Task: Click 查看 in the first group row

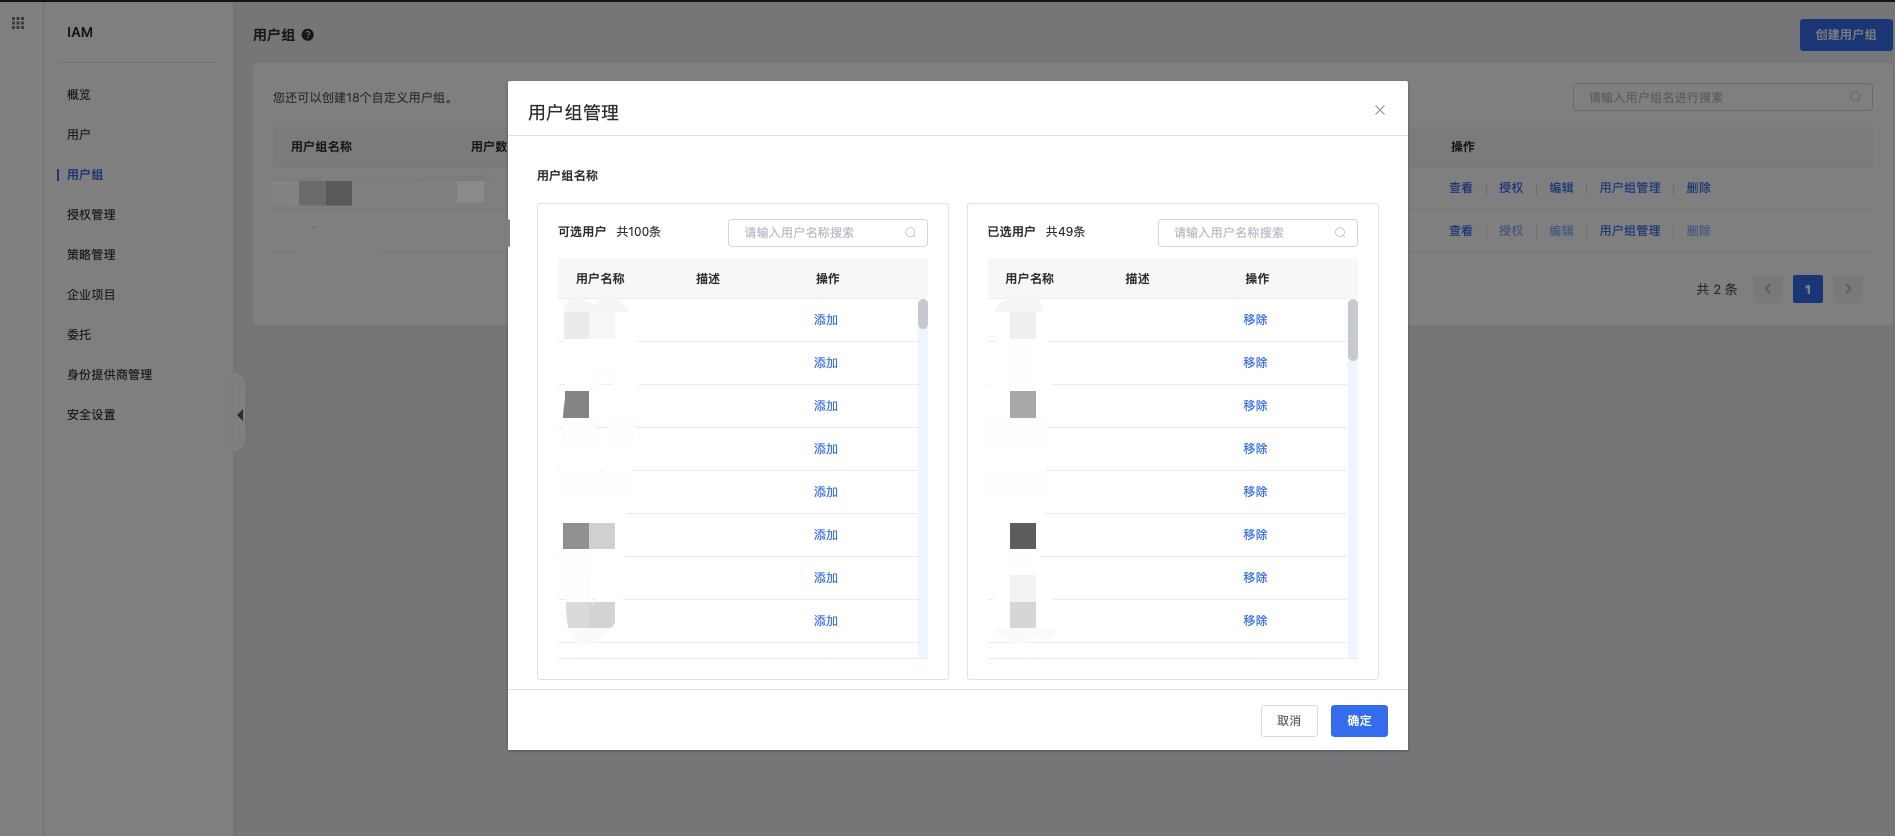Action: pos(1461,188)
